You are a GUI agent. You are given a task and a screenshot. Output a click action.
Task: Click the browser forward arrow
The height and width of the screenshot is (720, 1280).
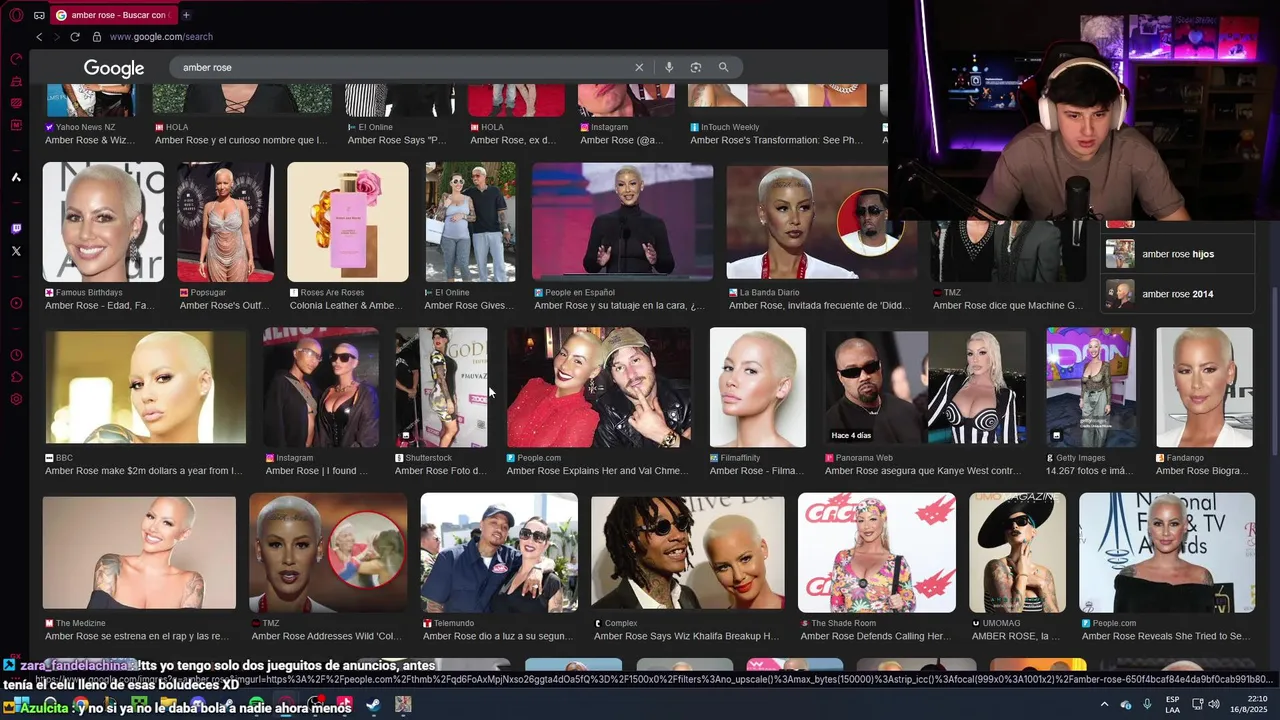coord(56,37)
